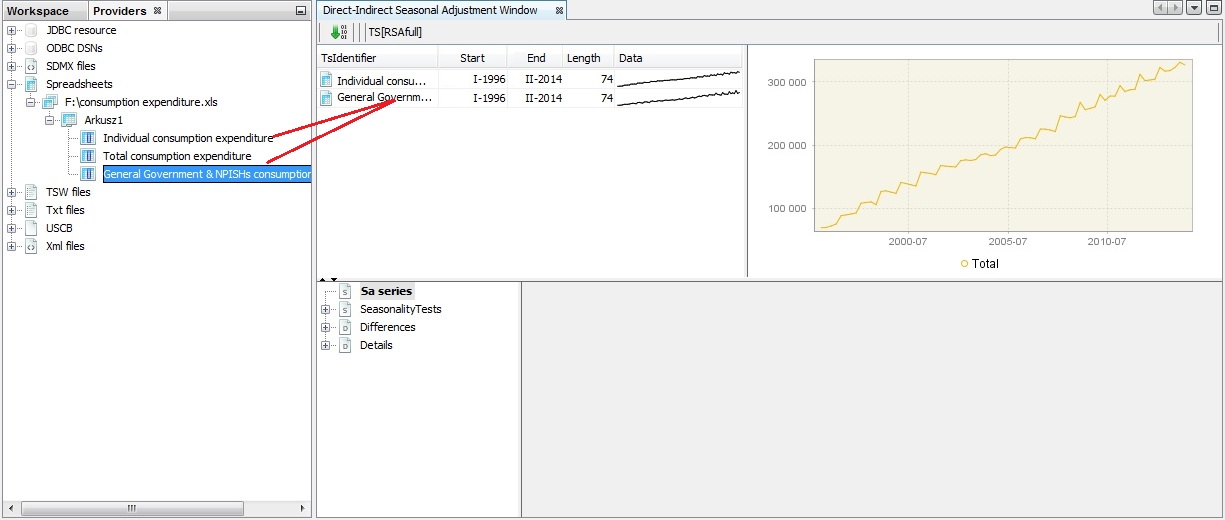
Task: Close the Direct-Indirect Seasonal Adjustment Window tab
Action: [559, 11]
